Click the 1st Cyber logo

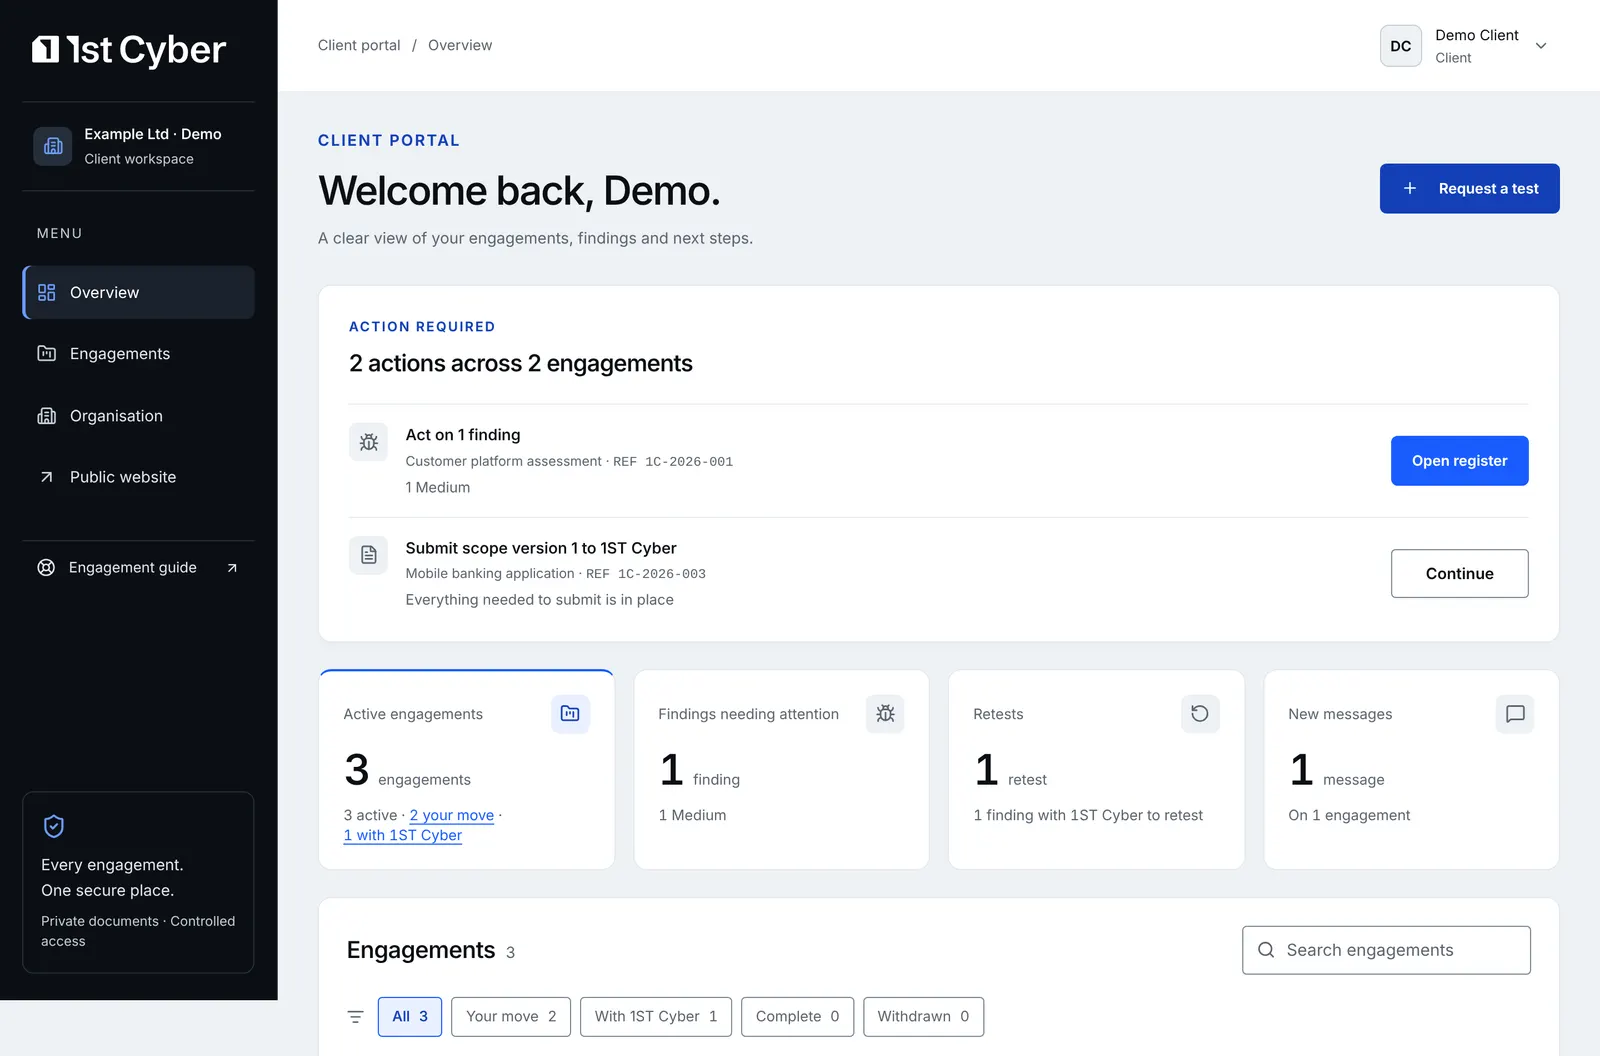(129, 49)
